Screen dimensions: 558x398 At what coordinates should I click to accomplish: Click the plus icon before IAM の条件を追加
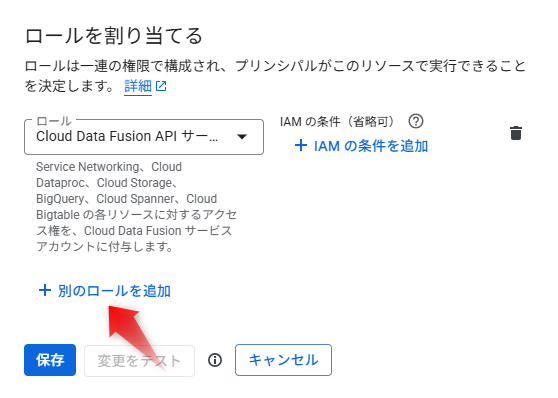click(301, 145)
